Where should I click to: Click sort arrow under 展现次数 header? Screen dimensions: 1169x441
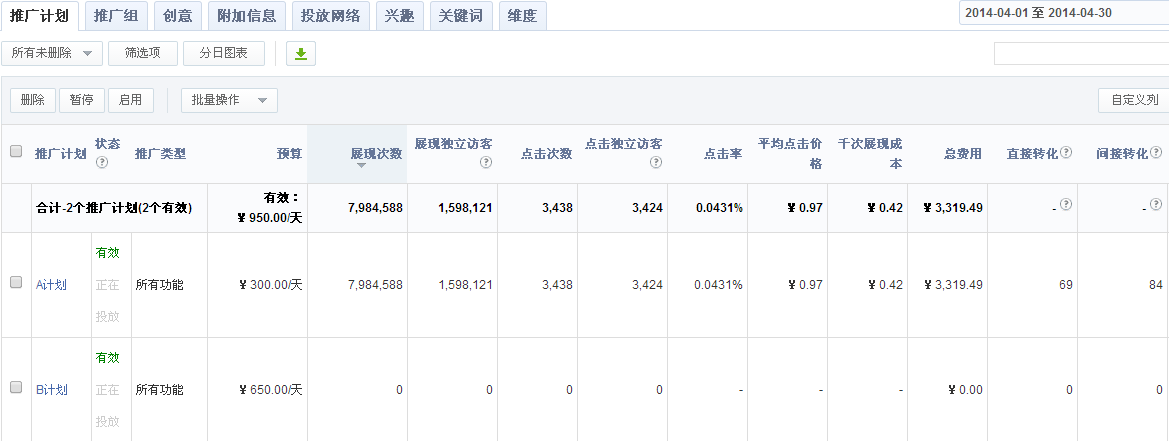tap(361, 165)
